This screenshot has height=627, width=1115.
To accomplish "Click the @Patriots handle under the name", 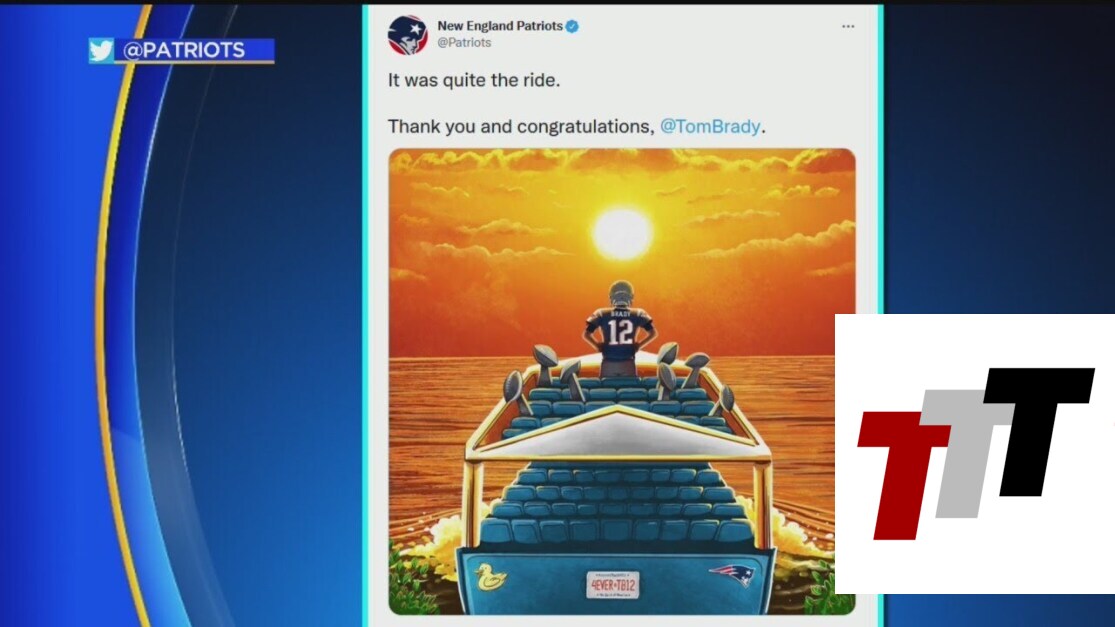I will coord(464,43).
